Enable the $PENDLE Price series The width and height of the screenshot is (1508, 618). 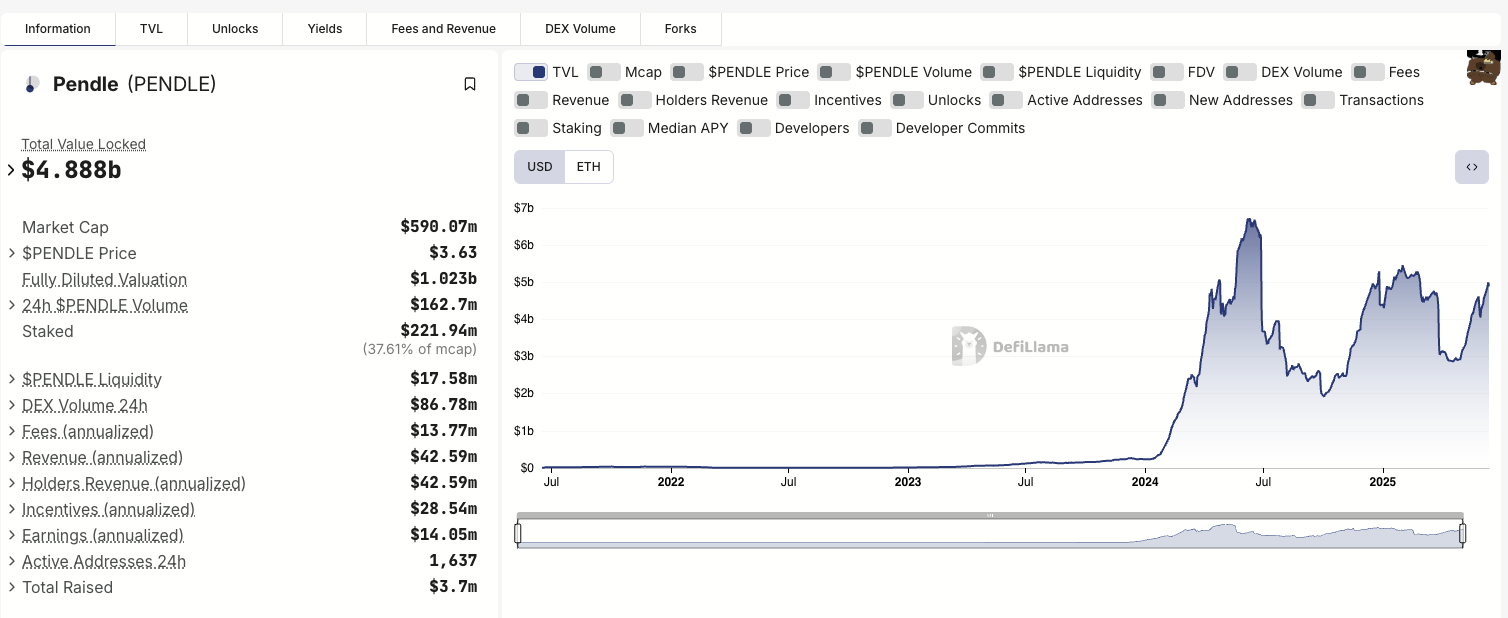tap(687, 72)
